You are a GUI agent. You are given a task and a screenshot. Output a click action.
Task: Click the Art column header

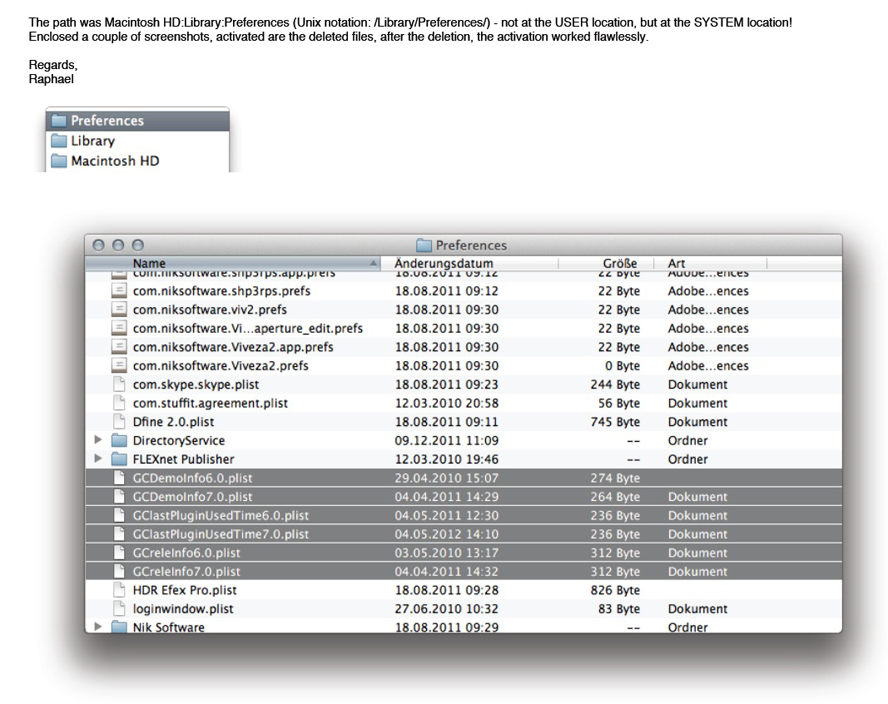pos(677,263)
